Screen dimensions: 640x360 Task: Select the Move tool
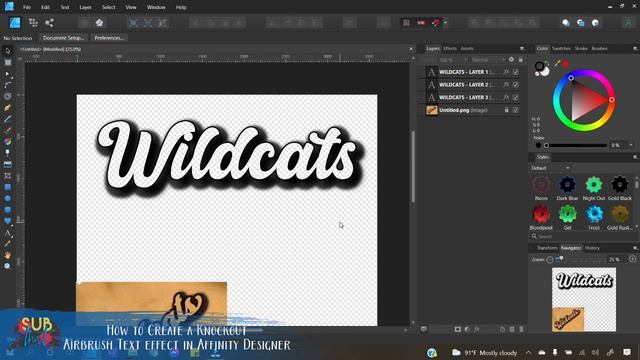(8, 51)
